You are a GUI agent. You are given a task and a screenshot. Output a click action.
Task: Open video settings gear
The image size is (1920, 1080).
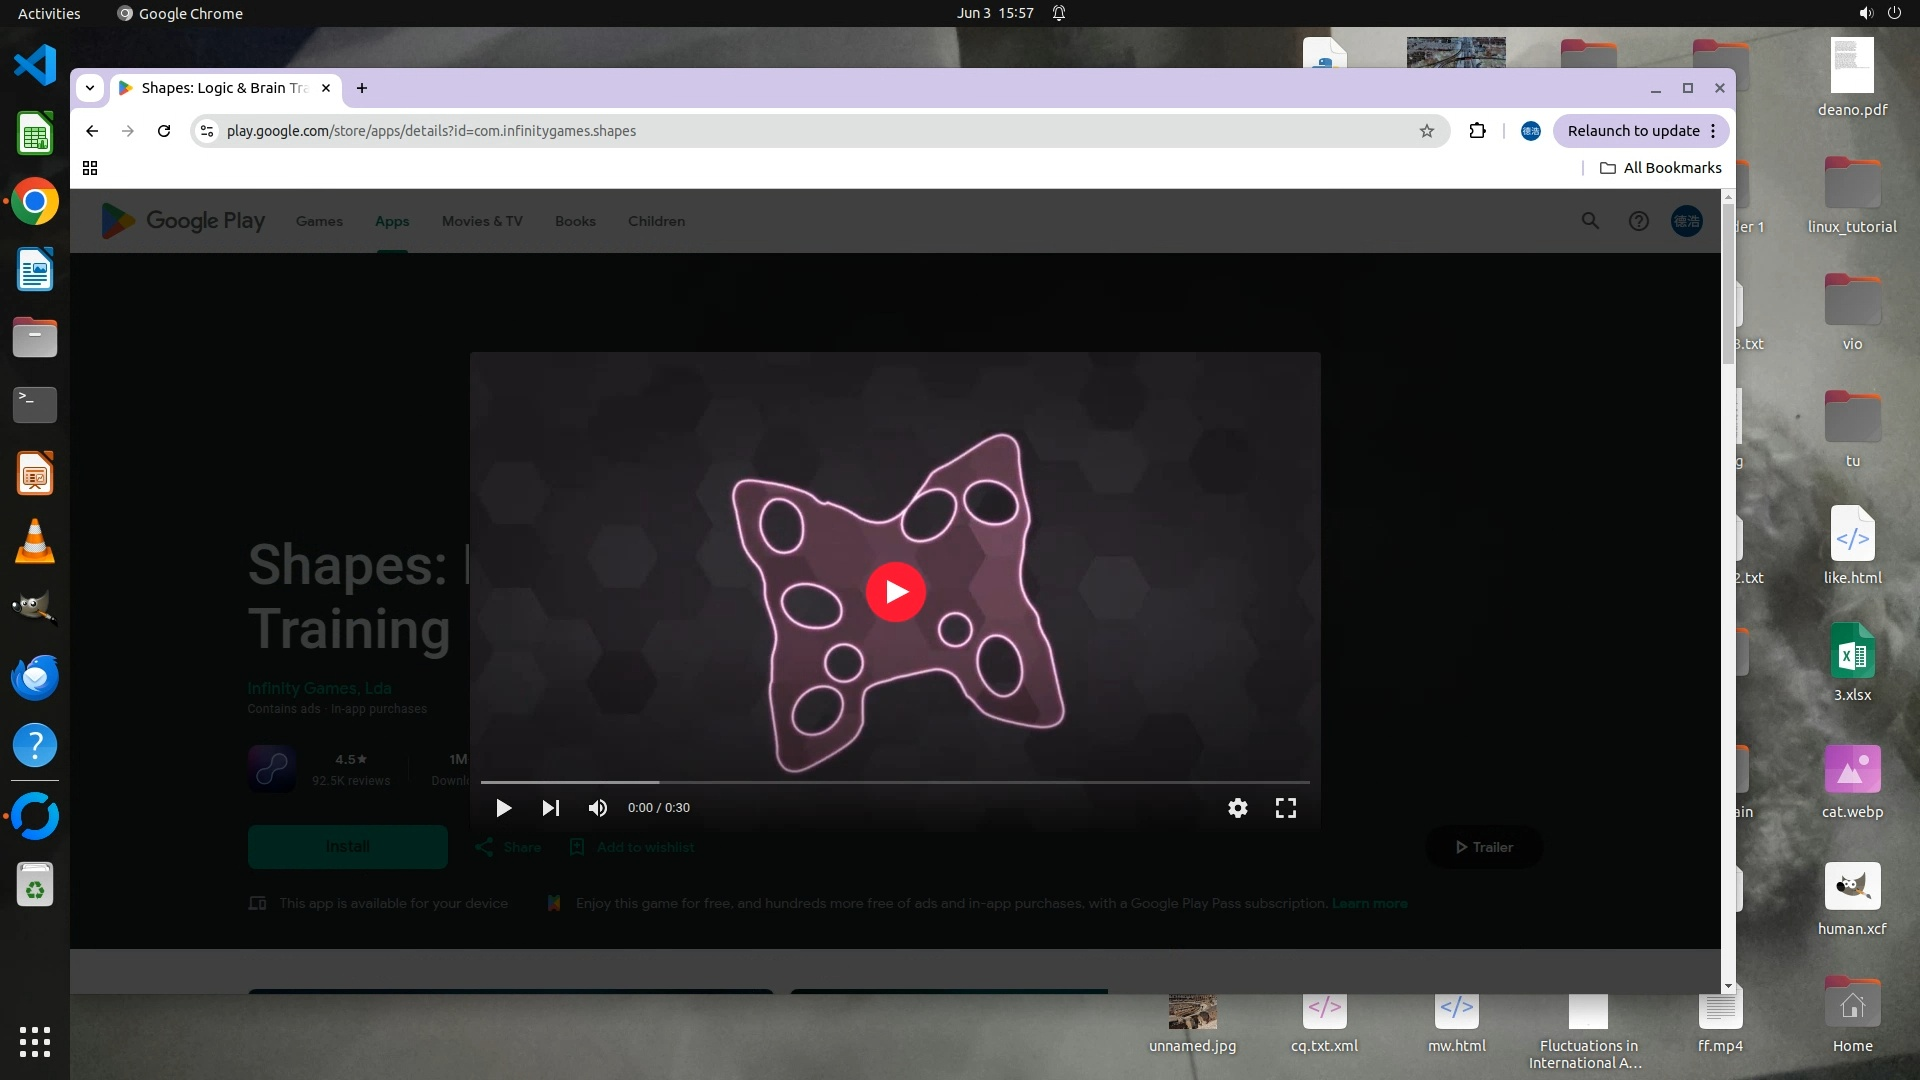click(x=1237, y=808)
